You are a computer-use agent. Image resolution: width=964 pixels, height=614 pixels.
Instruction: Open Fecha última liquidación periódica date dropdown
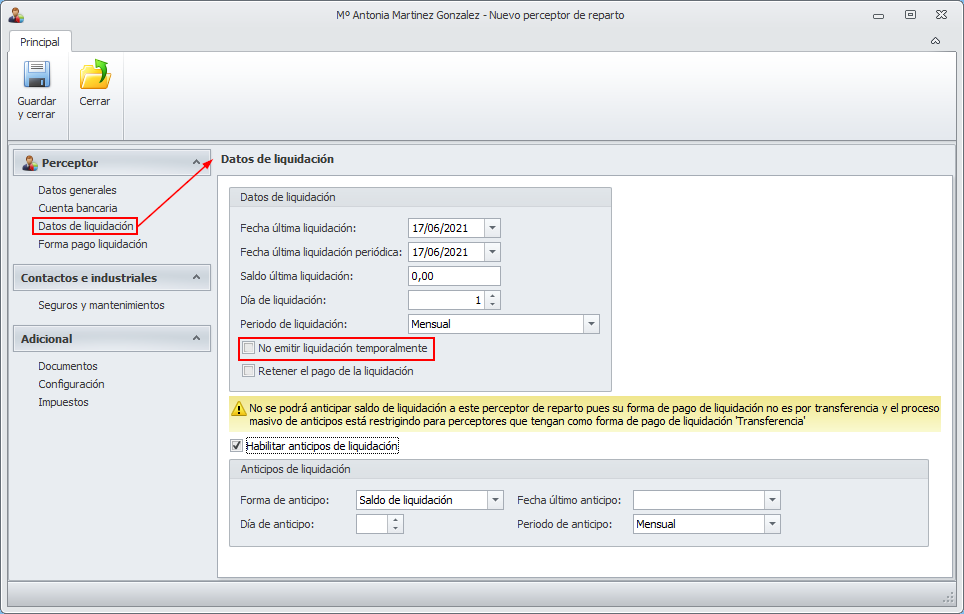[x=492, y=252]
